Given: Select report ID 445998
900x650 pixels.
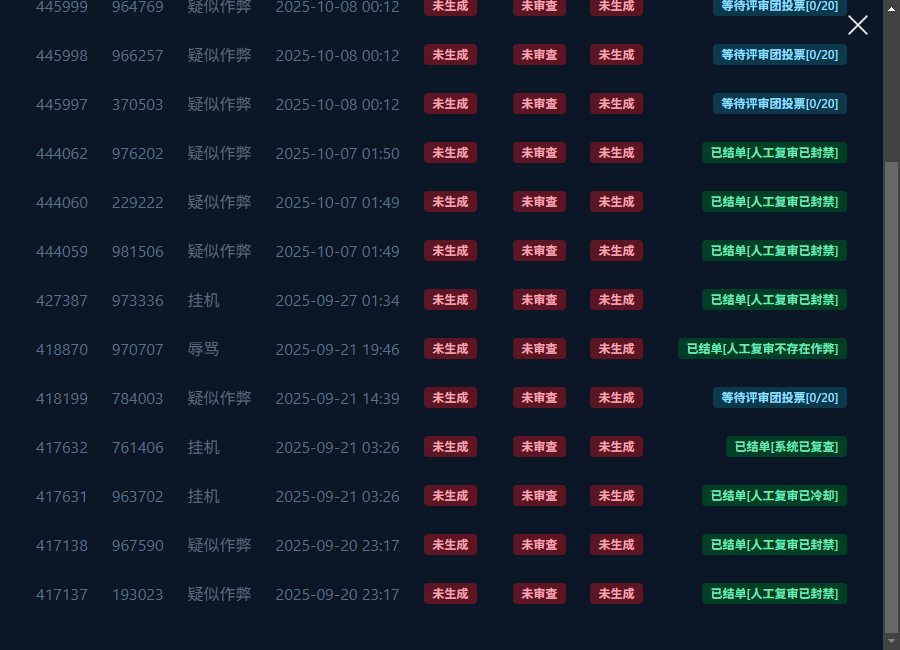Looking at the screenshot, I should click(x=62, y=56).
